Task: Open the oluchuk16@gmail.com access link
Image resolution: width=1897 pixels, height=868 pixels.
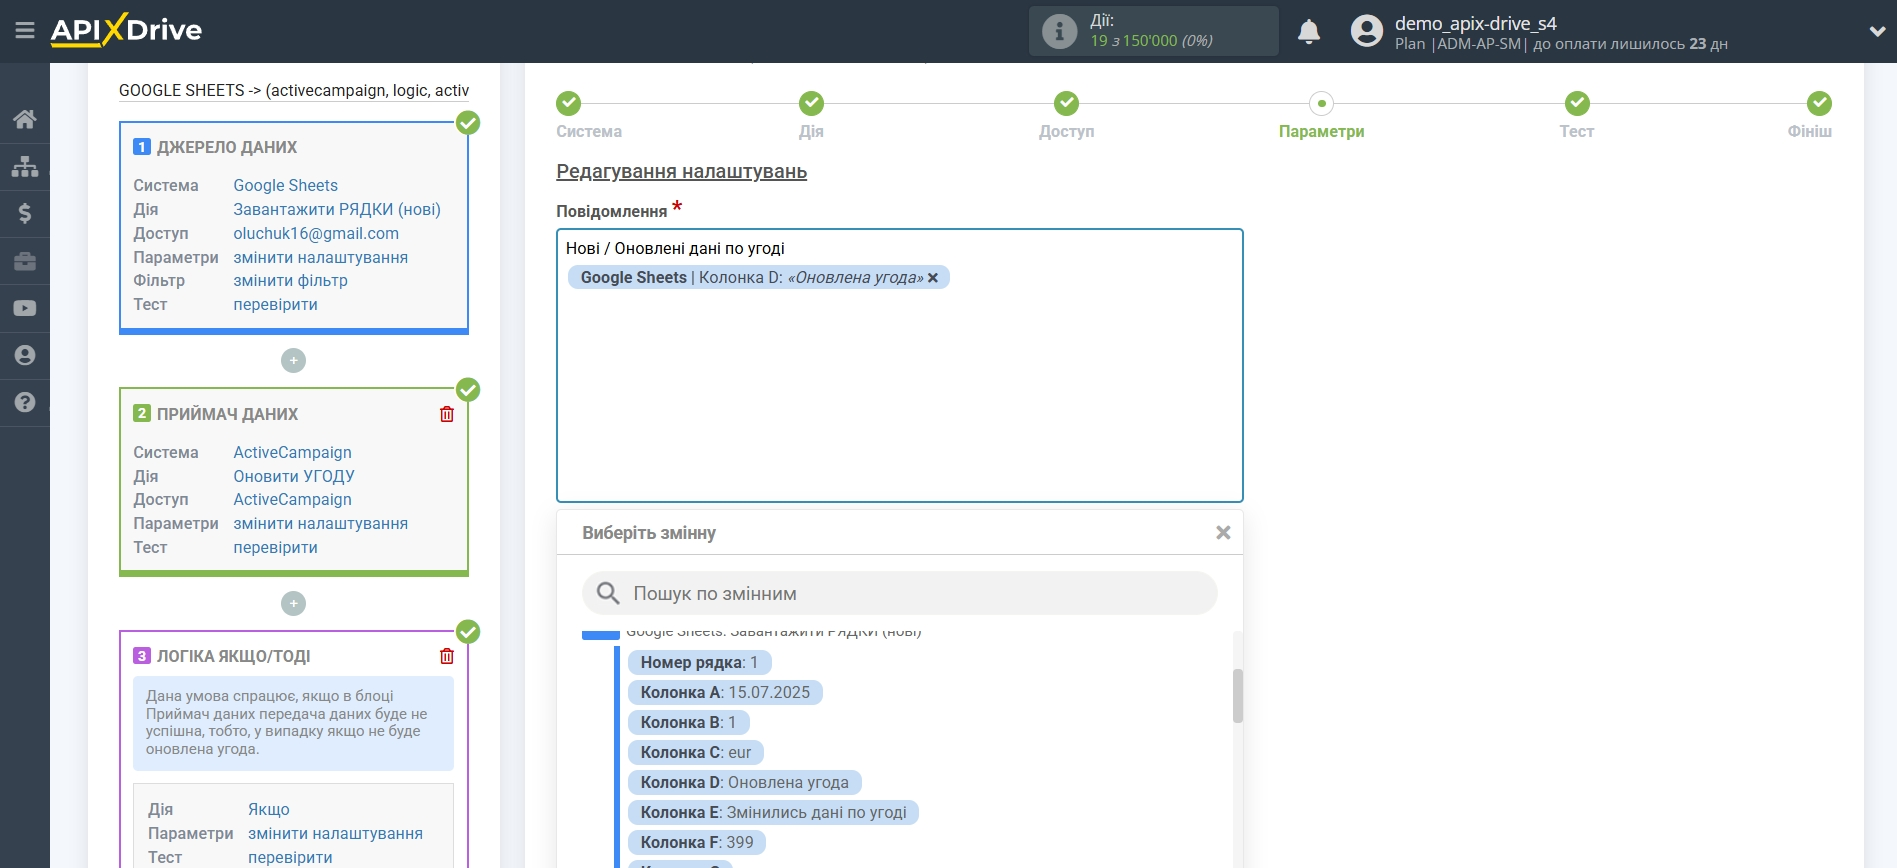Action: [x=316, y=233]
